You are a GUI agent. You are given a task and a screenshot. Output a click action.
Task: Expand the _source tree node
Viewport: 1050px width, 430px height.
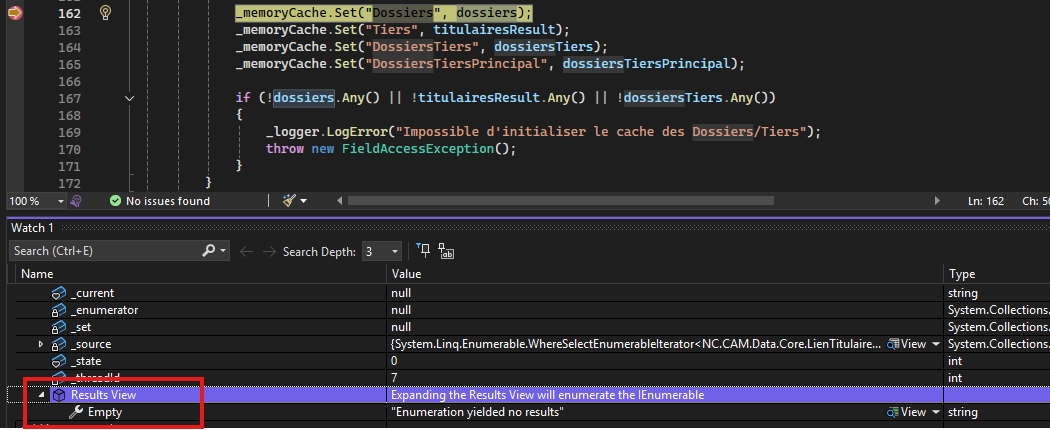coord(41,344)
